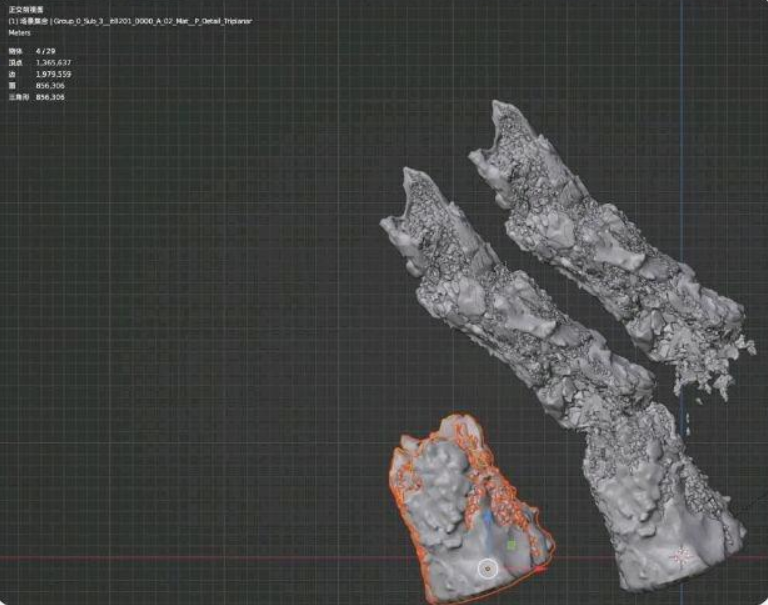Image resolution: width=768 pixels, height=605 pixels.
Task: Click the vertex count '1,365,637'
Action: coord(53,63)
